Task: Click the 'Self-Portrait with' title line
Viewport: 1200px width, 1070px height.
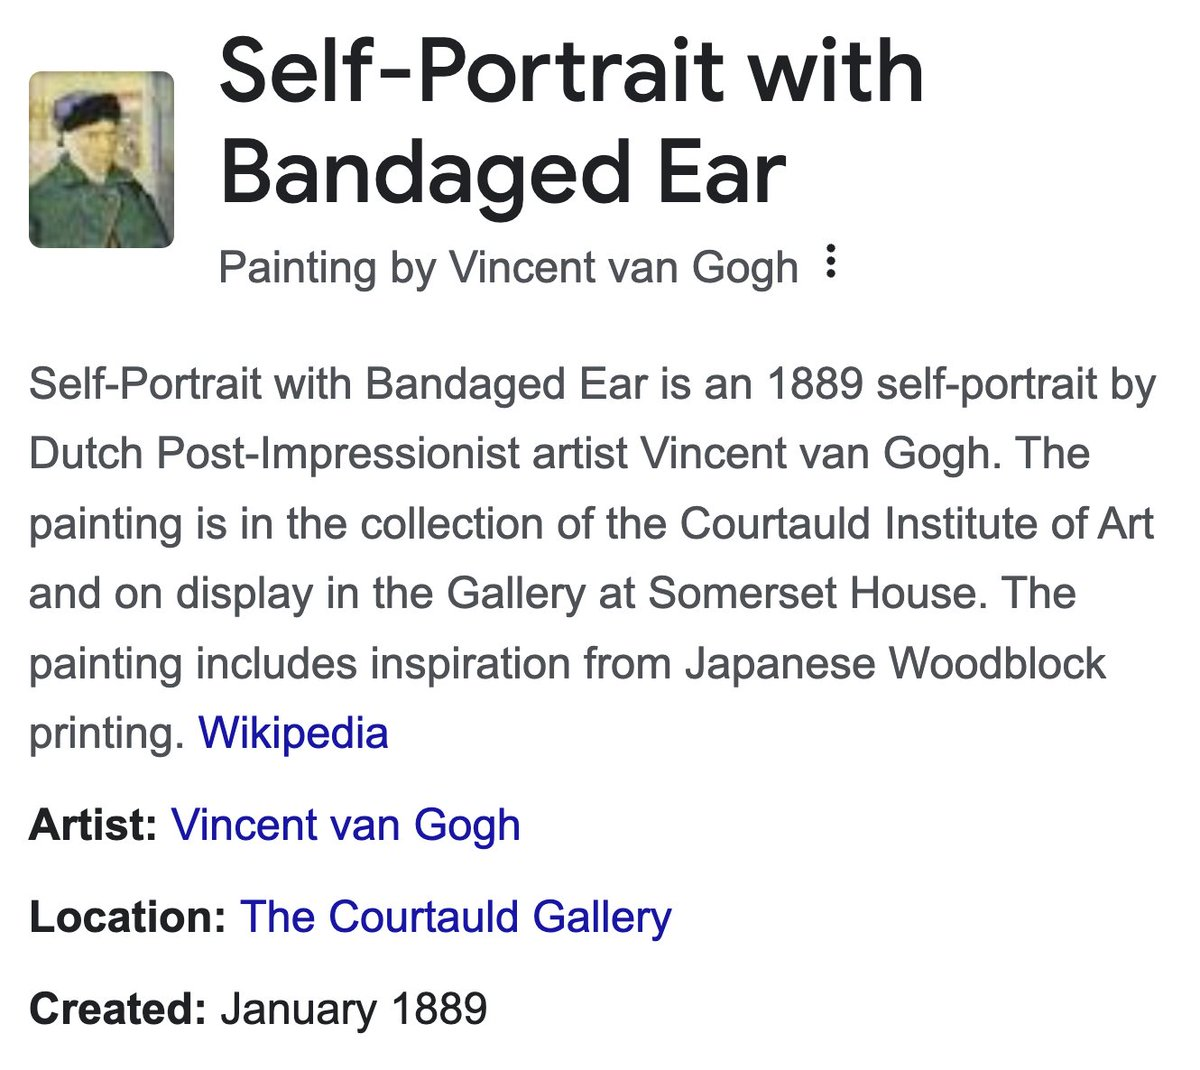Action: (571, 70)
